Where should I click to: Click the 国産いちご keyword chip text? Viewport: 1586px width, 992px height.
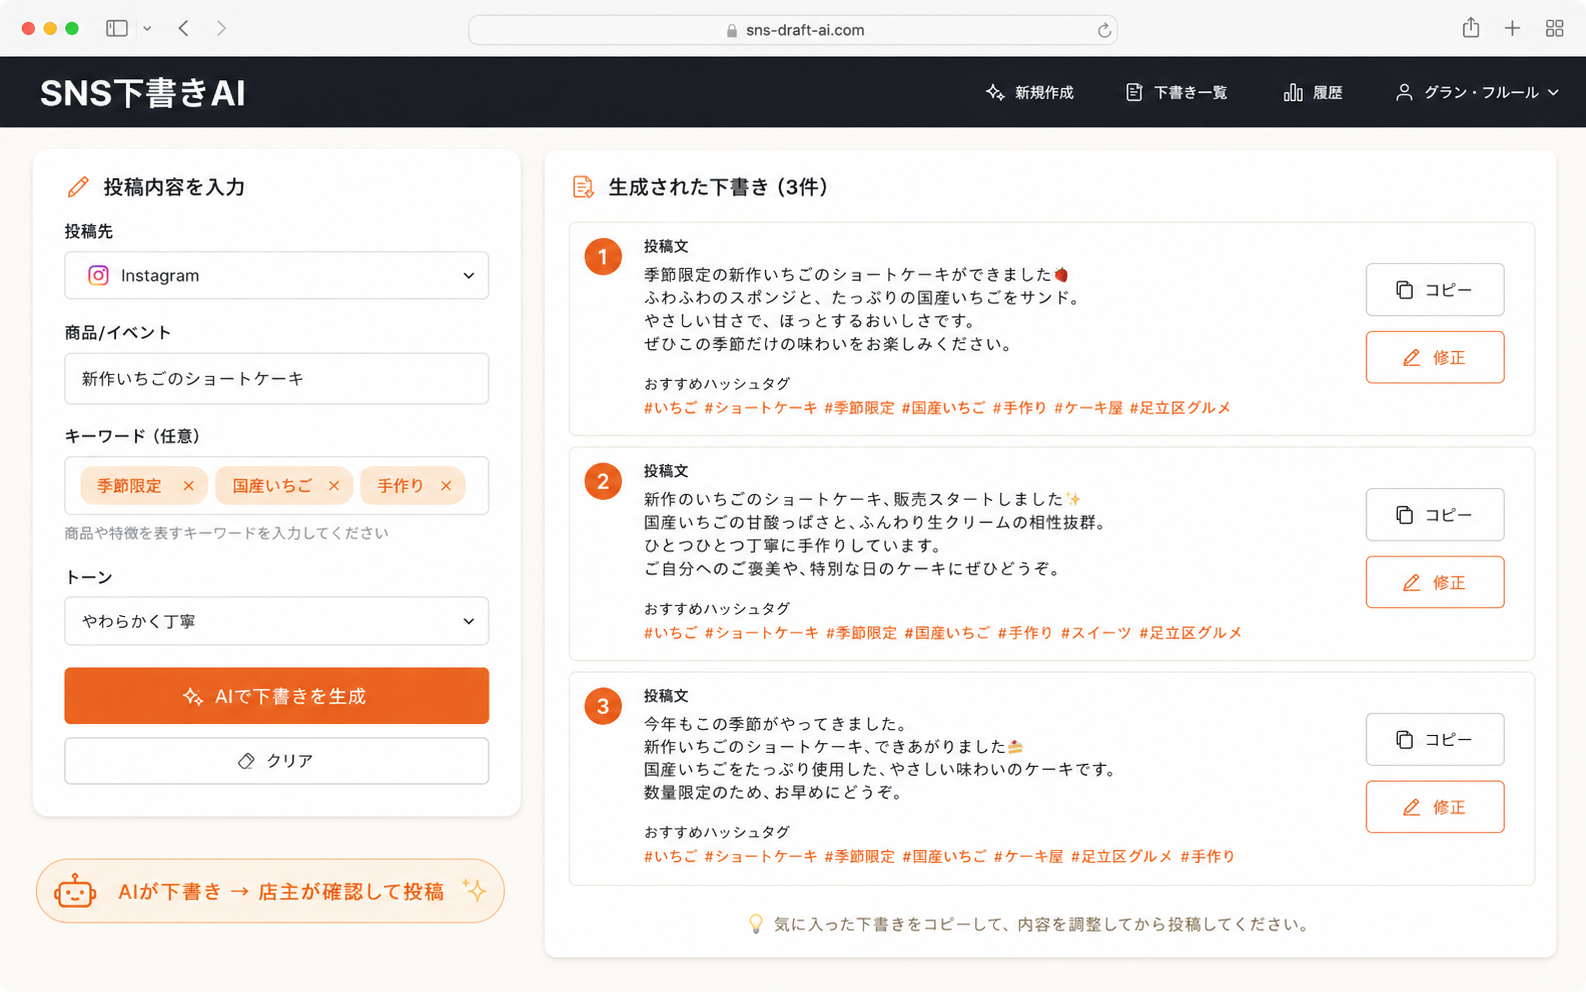(272, 486)
